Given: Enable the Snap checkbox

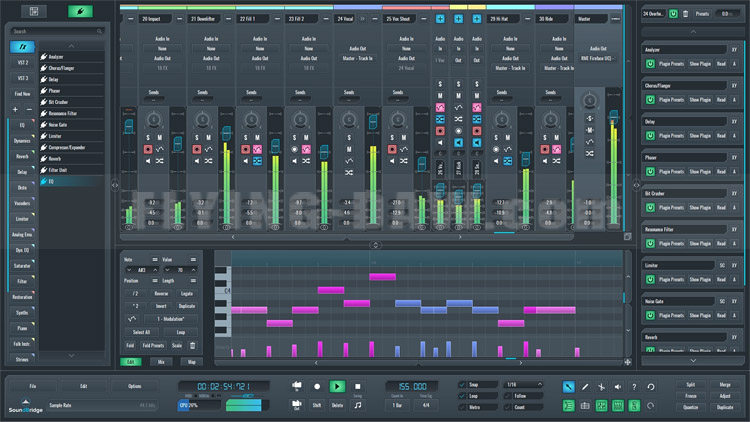Looking at the screenshot, I should 462,385.
